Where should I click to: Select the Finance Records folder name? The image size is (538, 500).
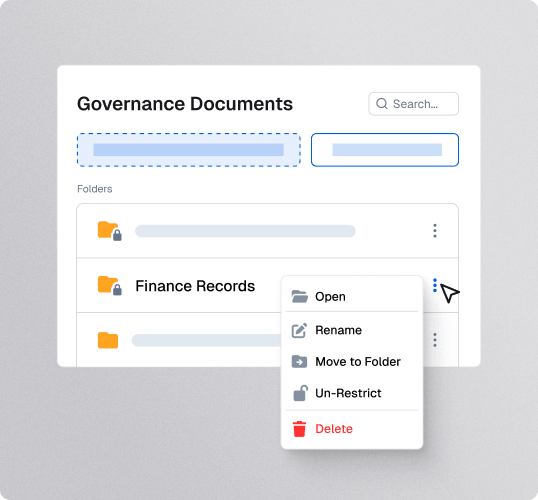click(195, 286)
